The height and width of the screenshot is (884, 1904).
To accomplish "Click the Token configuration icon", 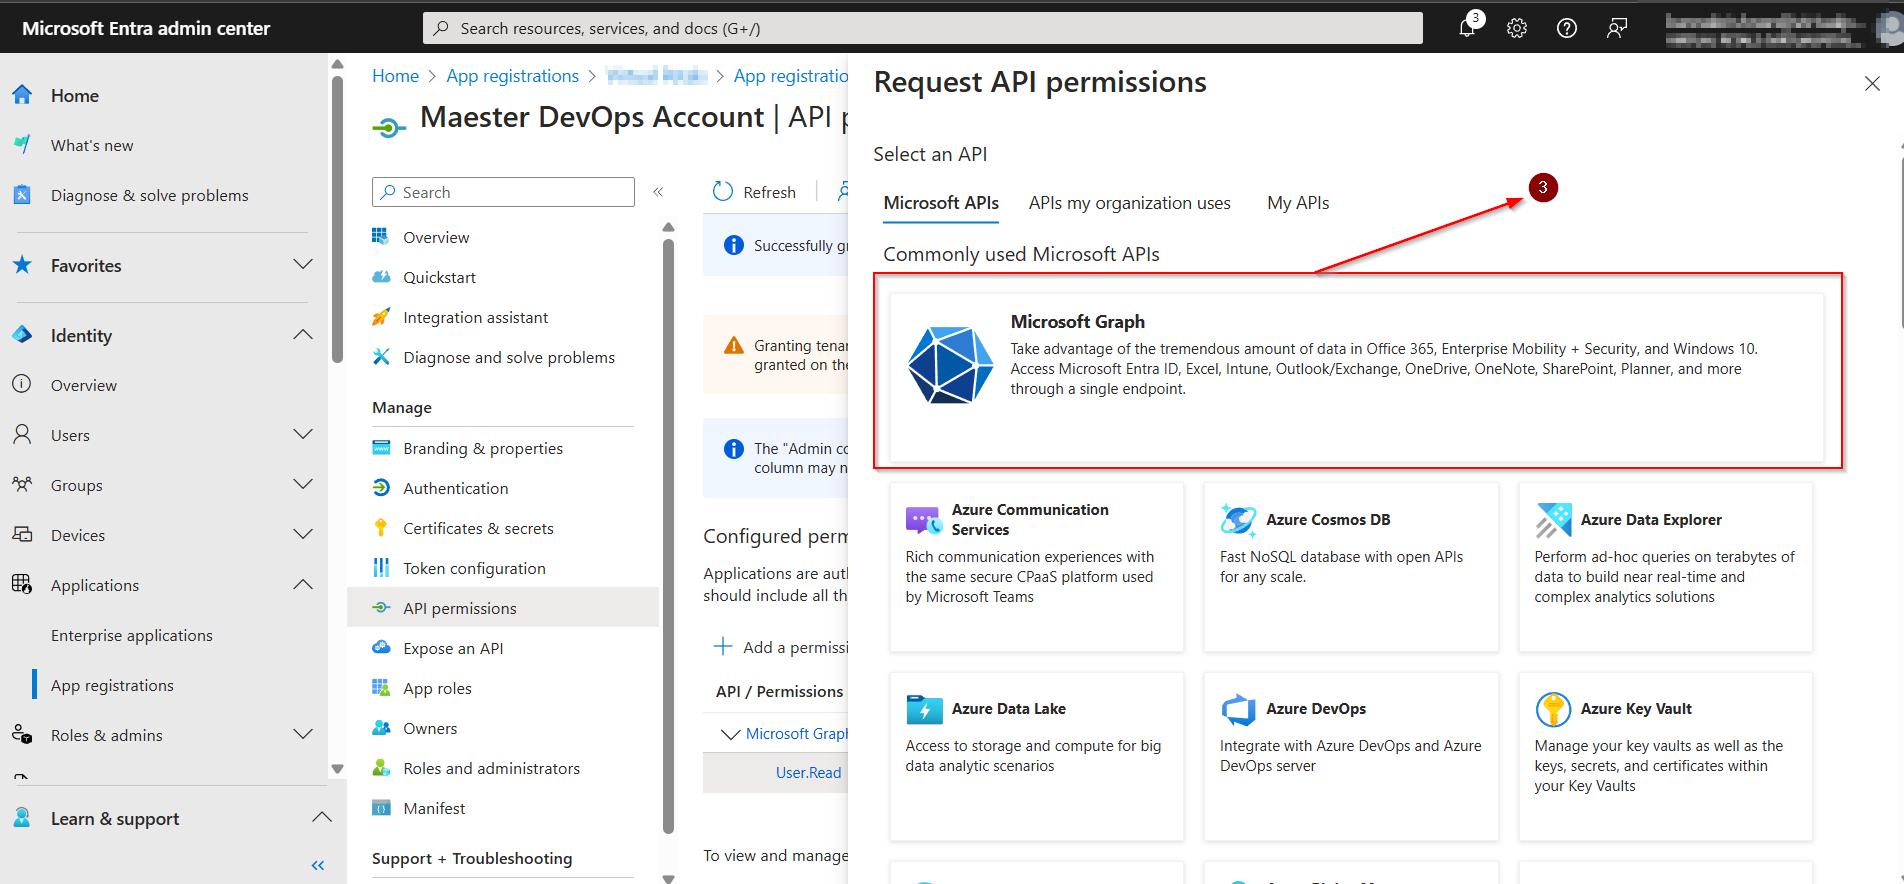I will click(x=381, y=567).
